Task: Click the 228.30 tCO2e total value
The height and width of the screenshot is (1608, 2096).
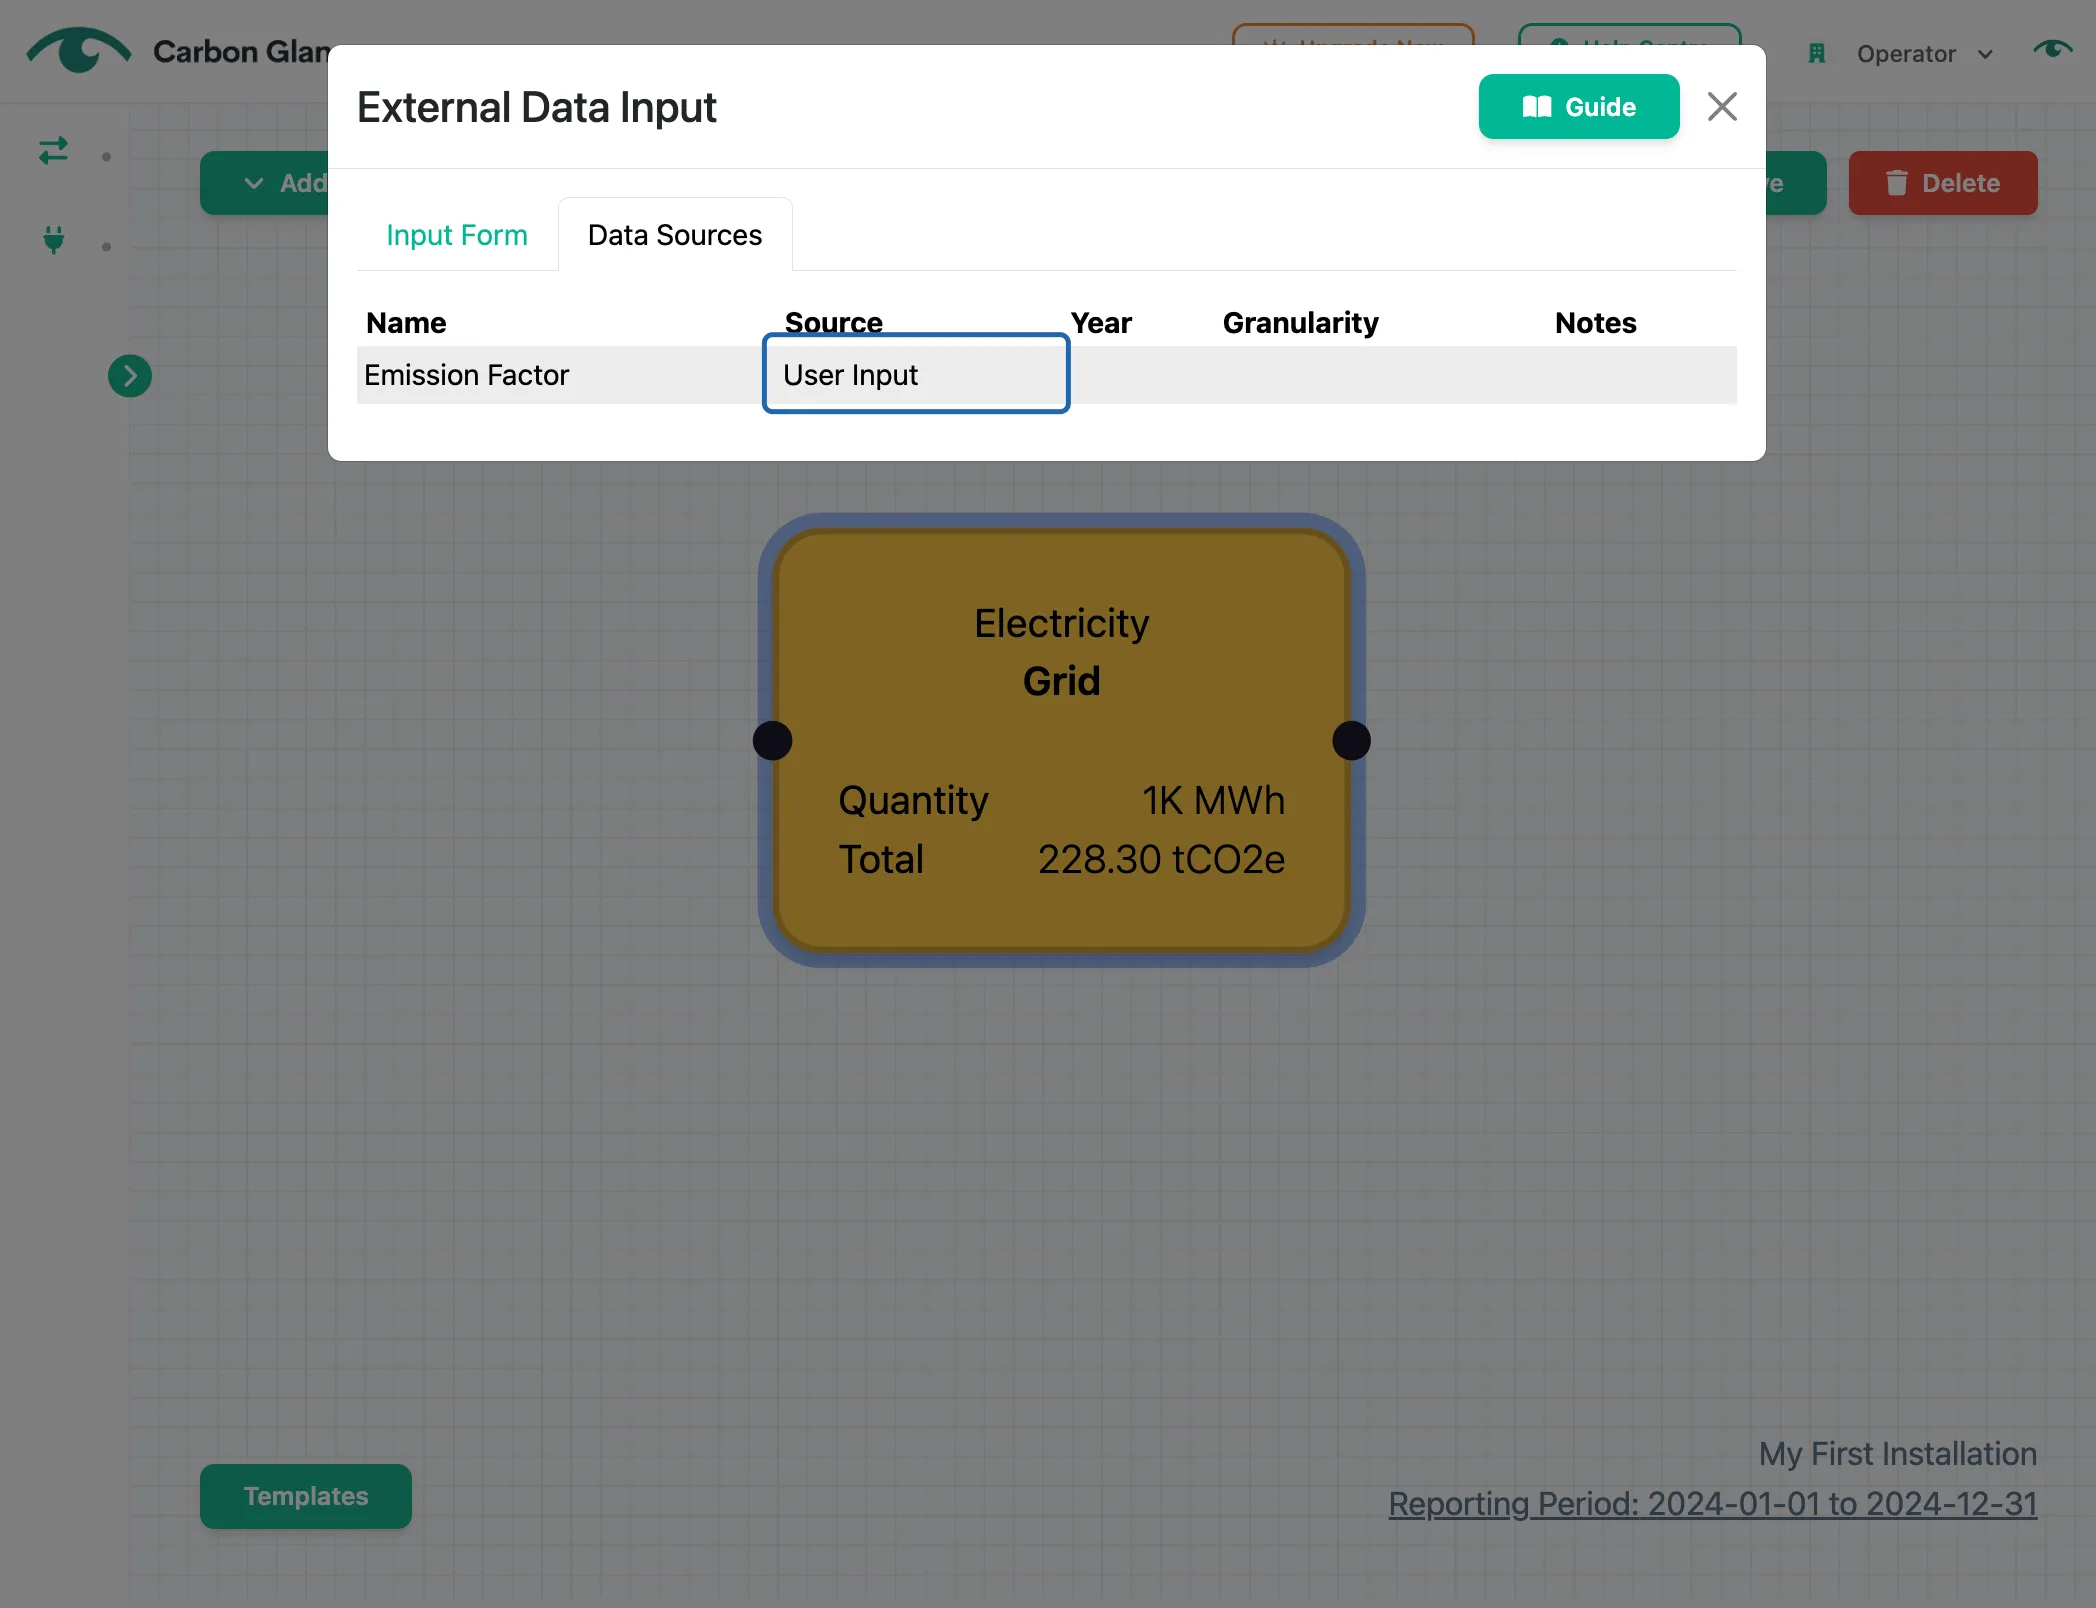Action: tap(1161, 859)
